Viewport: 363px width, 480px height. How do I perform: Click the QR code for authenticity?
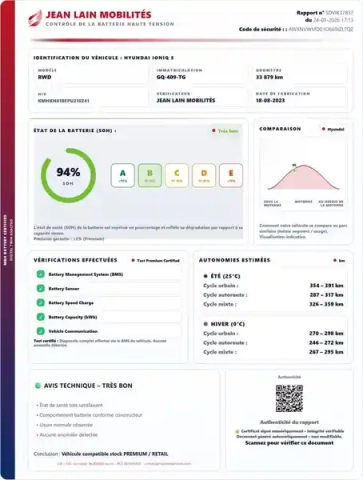click(289, 398)
